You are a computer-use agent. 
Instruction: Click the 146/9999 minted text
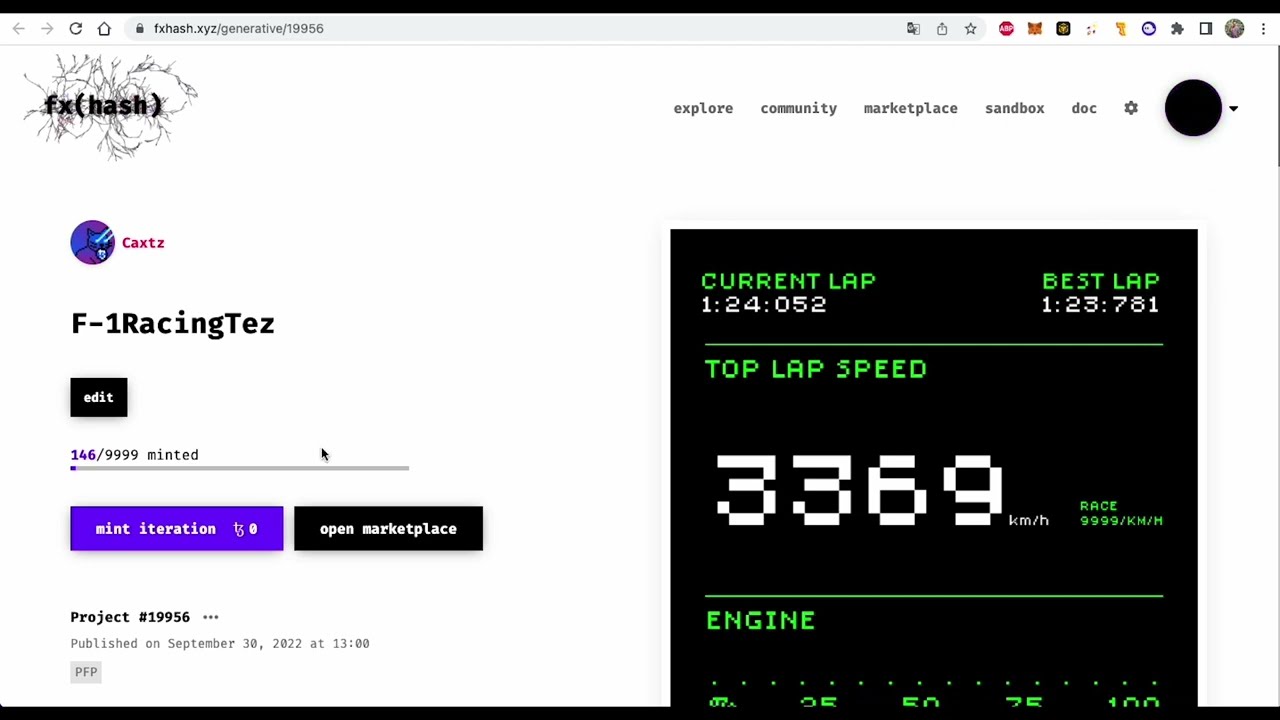[x=135, y=455]
